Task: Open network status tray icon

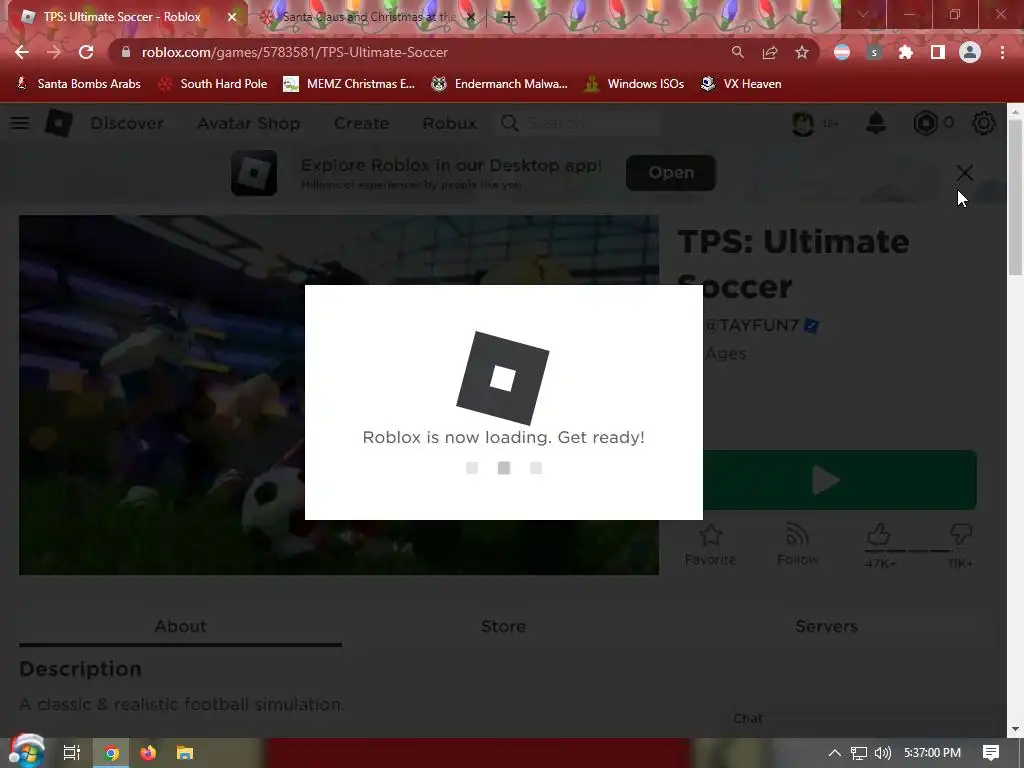Action: pyautogui.click(x=859, y=753)
